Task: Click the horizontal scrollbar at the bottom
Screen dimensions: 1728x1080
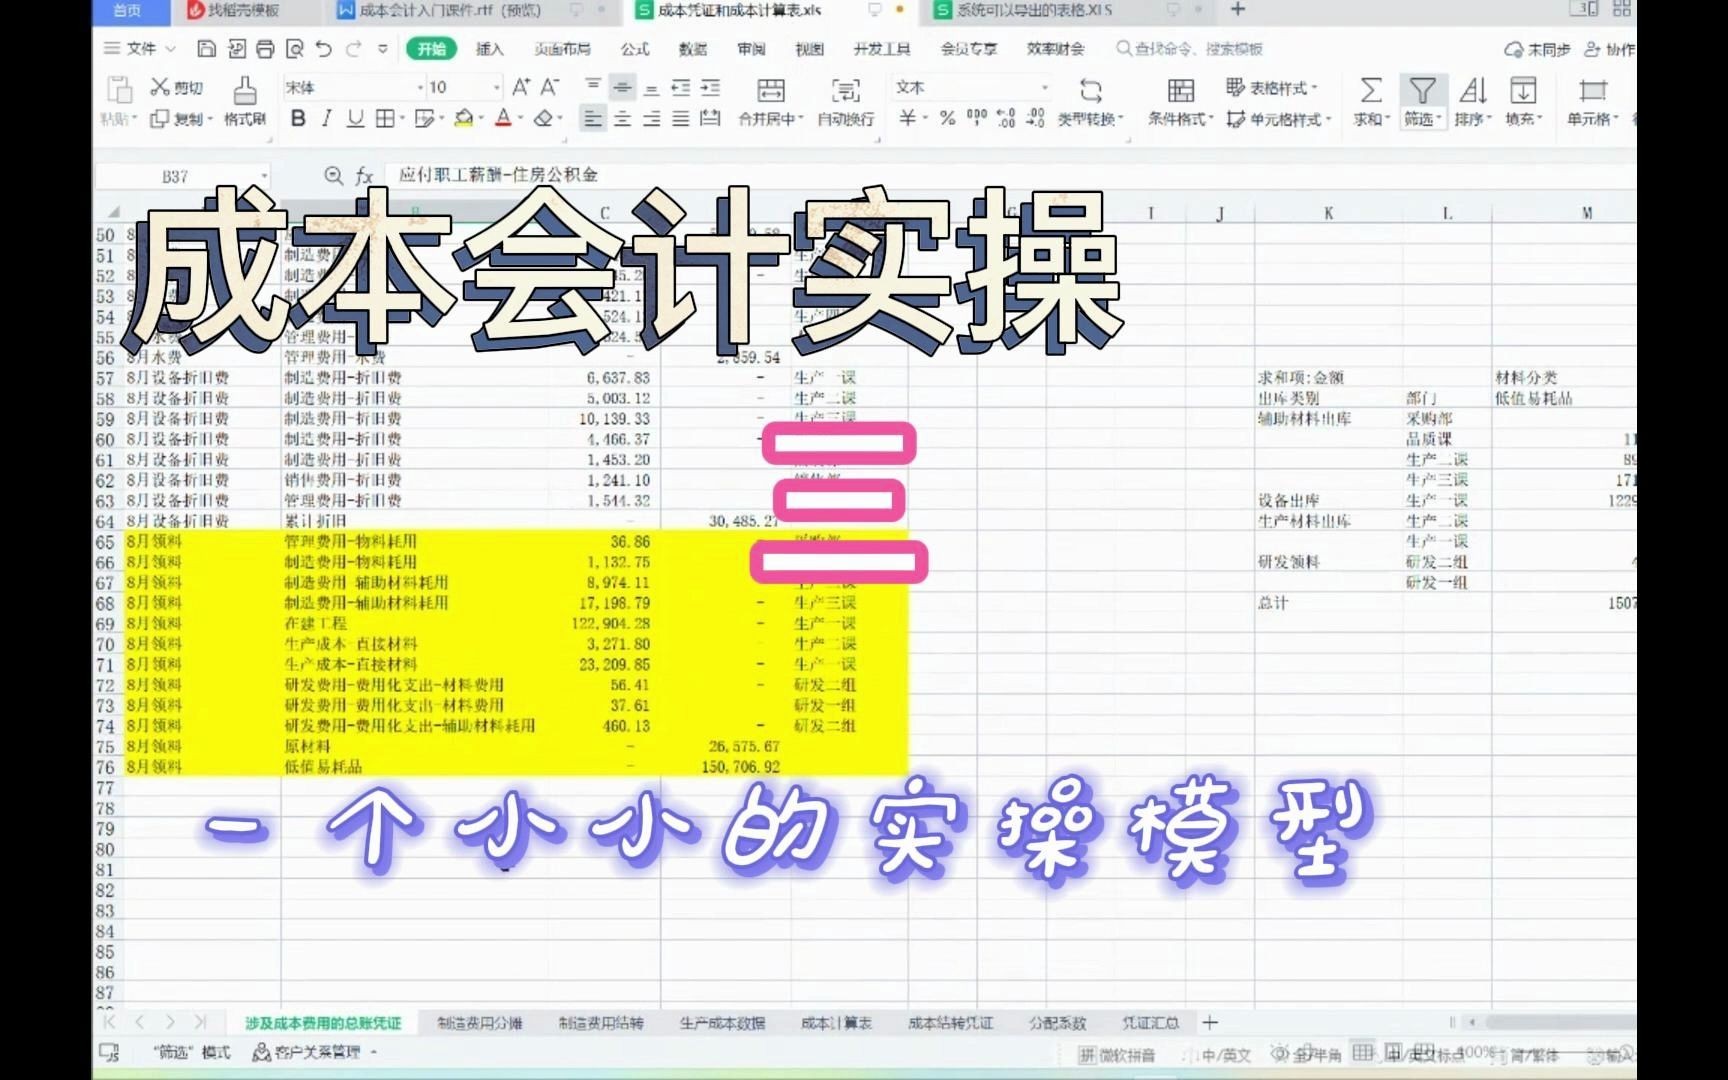Action: (x=1560, y=1022)
